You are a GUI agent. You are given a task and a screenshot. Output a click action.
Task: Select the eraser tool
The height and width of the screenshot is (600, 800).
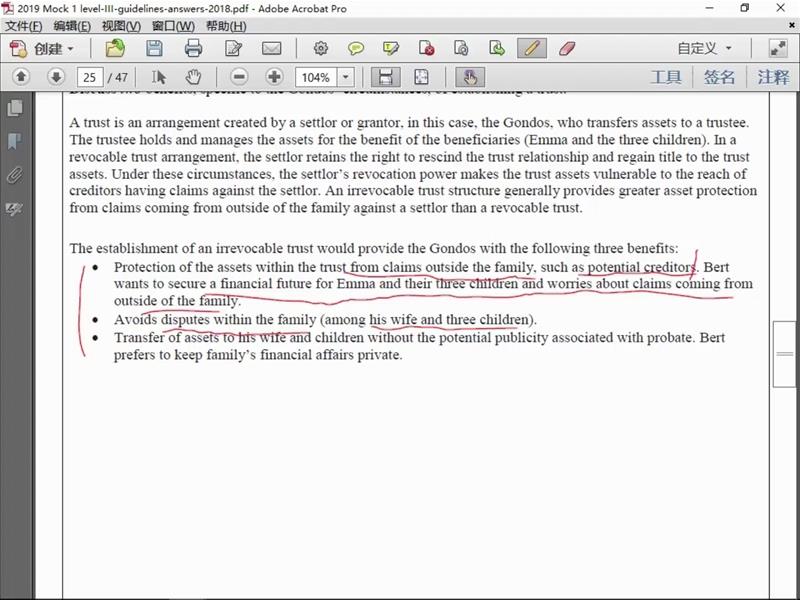[566, 48]
